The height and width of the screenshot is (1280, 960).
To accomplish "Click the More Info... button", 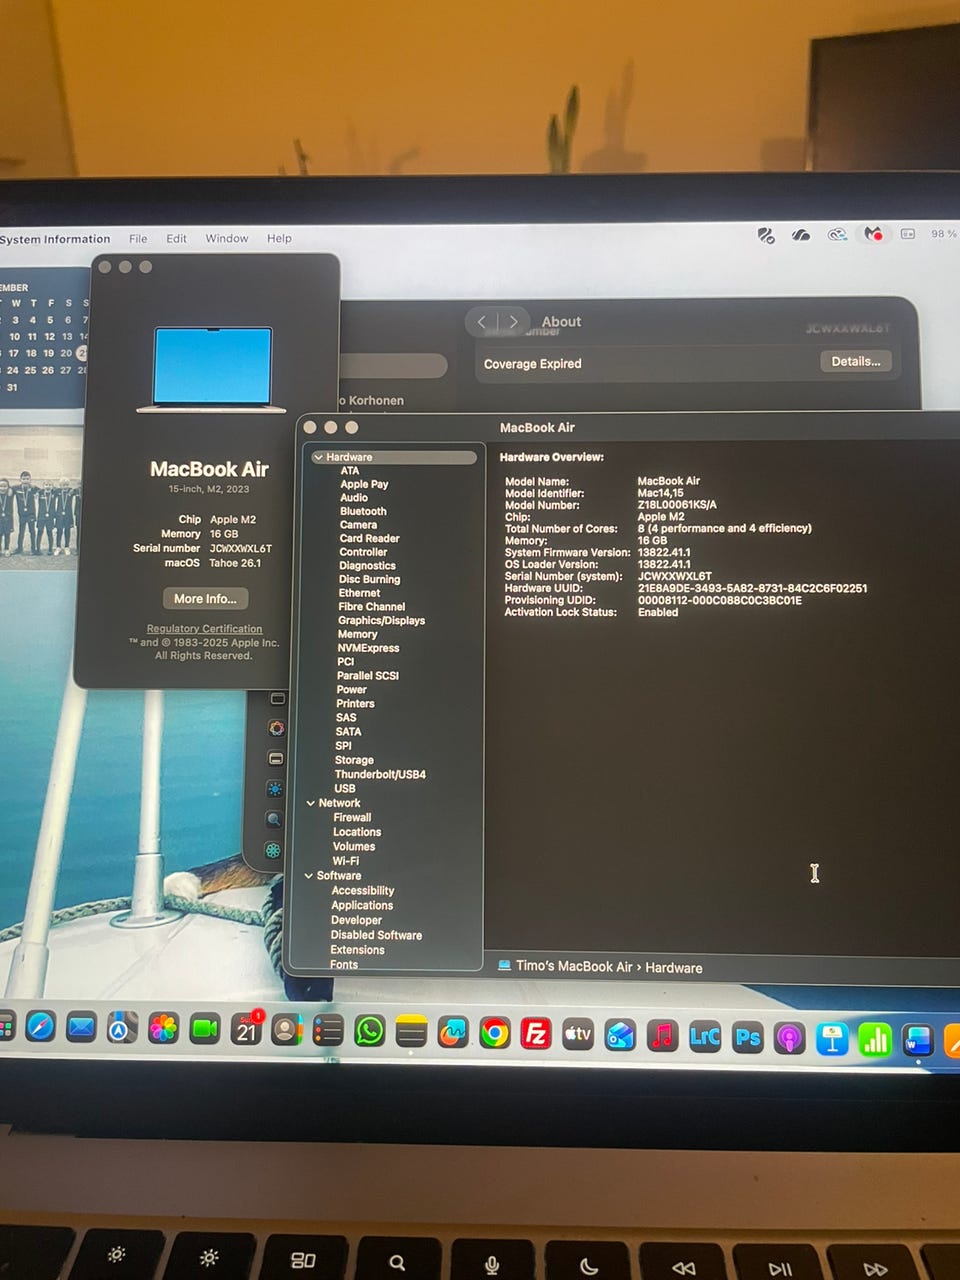I will [205, 598].
